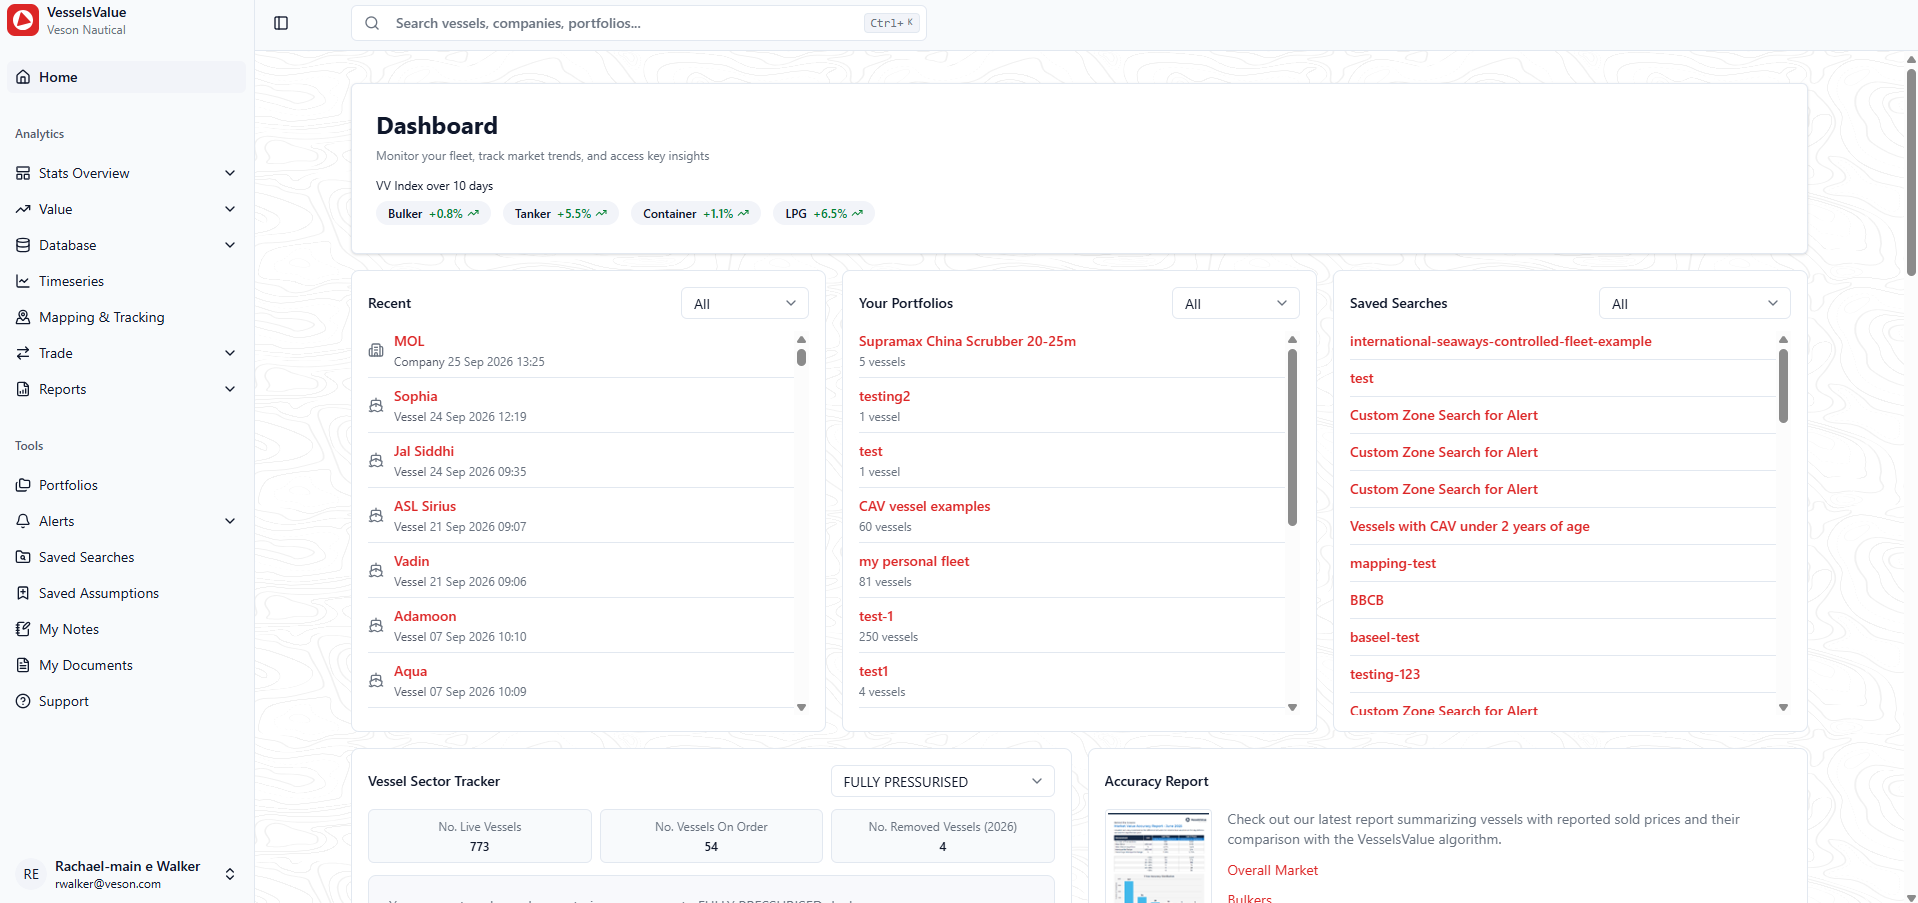Open the FULLY PRESSURISED sector dropdown
Image resolution: width=1918 pixels, height=903 pixels.
click(x=943, y=782)
